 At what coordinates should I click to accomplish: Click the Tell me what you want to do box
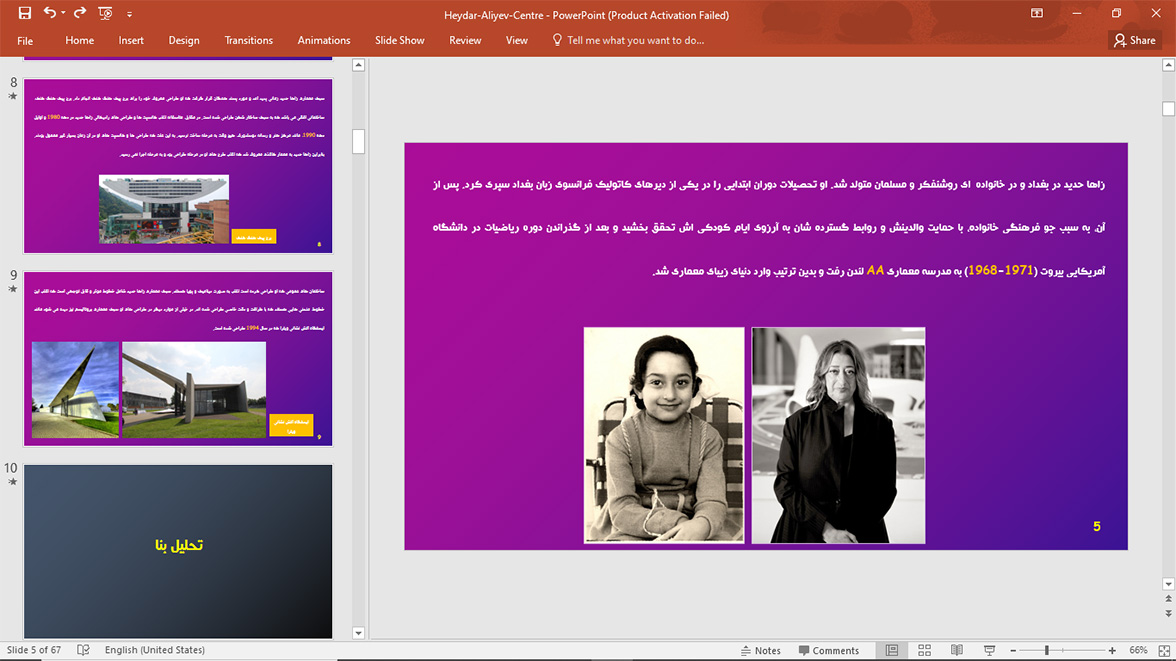pos(628,41)
